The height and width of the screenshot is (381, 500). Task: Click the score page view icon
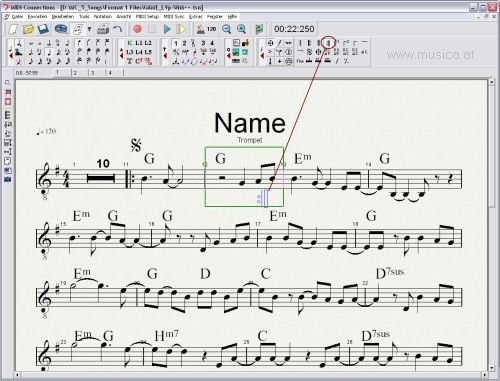point(78,29)
